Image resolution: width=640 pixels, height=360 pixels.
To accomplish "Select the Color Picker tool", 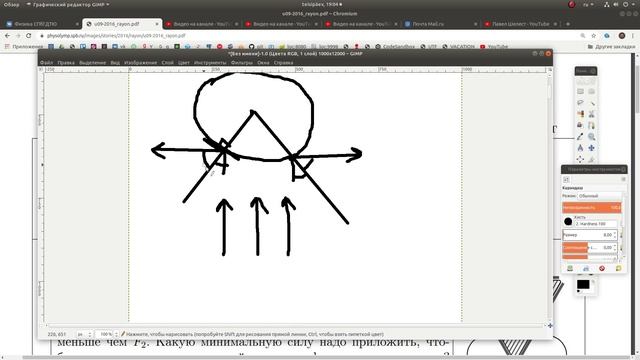I will 580,137.
